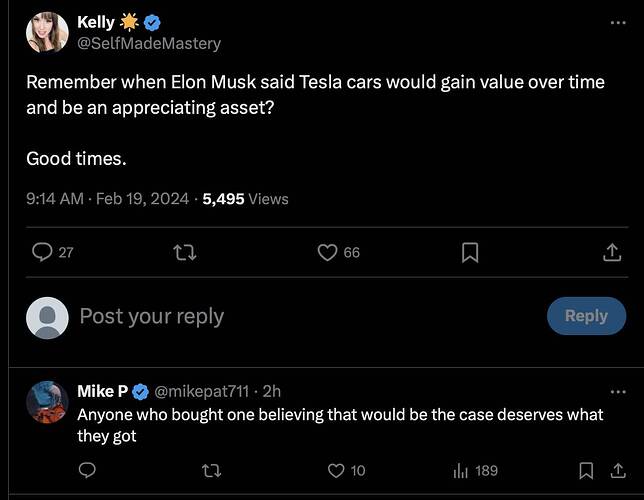Screen dimensions: 644x500
Task: Share Kelly's tweet via share icon
Action: pyautogui.click(x=612, y=252)
